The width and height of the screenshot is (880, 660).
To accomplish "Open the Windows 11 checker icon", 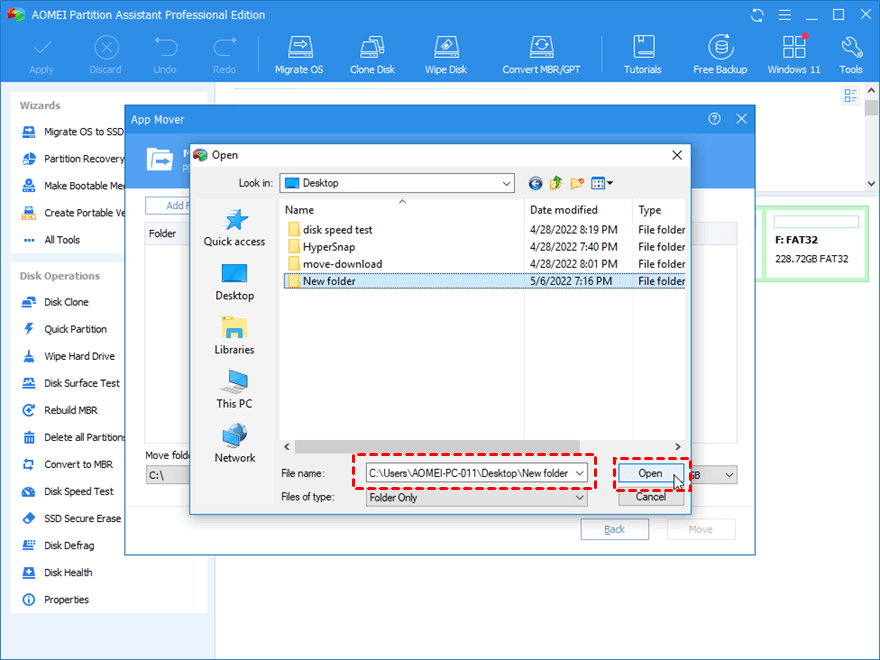I will click(x=794, y=55).
